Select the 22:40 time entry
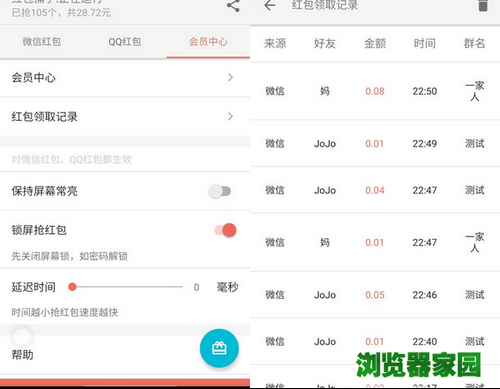Image resolution: width=500 pixels, height=389 pixels. 425,342
